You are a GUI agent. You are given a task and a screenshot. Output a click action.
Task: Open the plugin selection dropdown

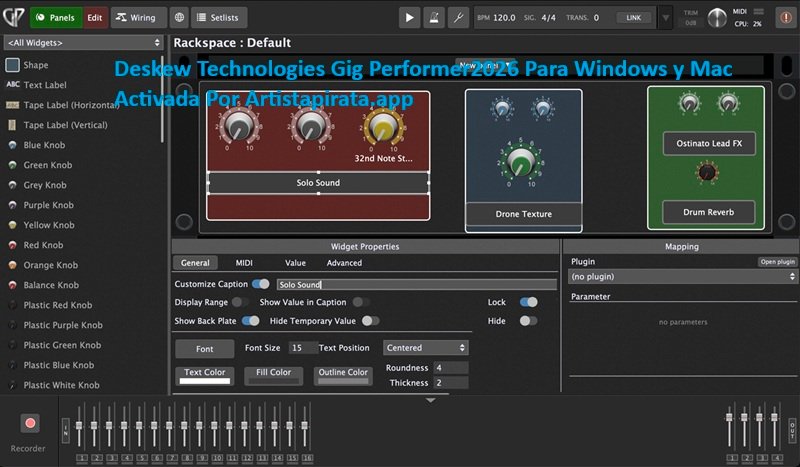pos(682,277)
